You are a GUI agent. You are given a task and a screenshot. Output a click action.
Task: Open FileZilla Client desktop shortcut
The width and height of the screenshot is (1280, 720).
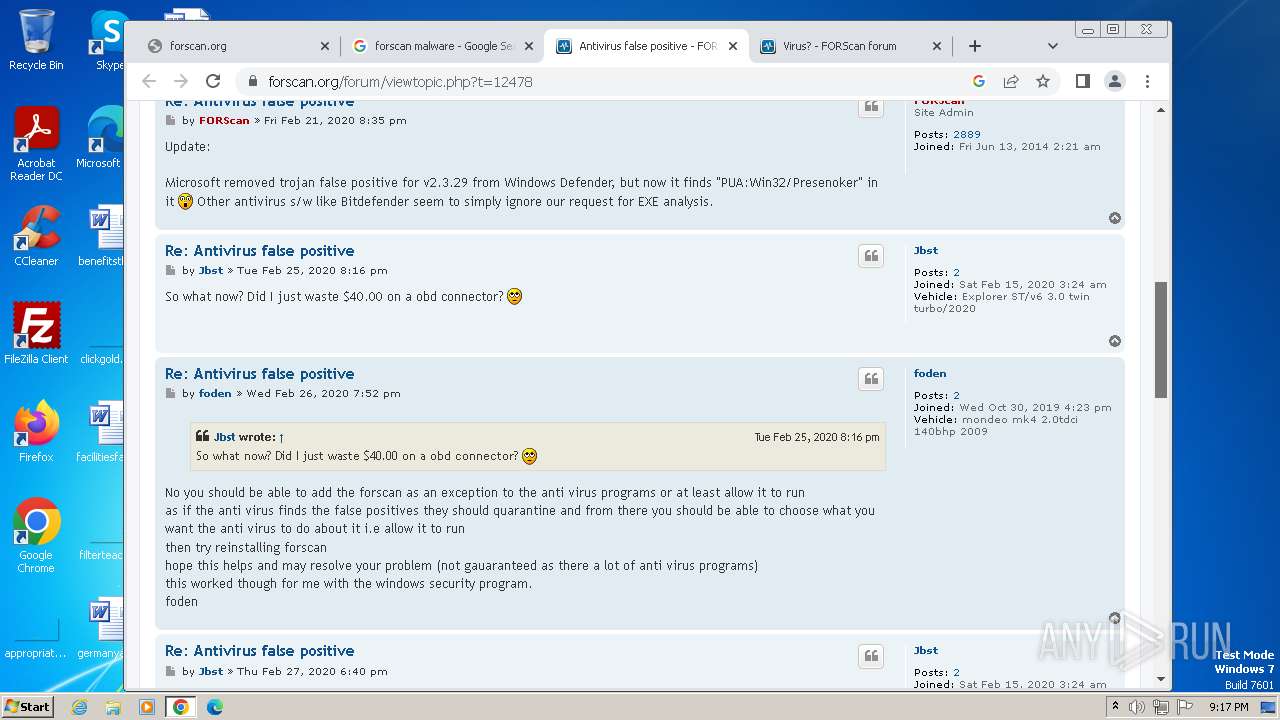(36, 333)
